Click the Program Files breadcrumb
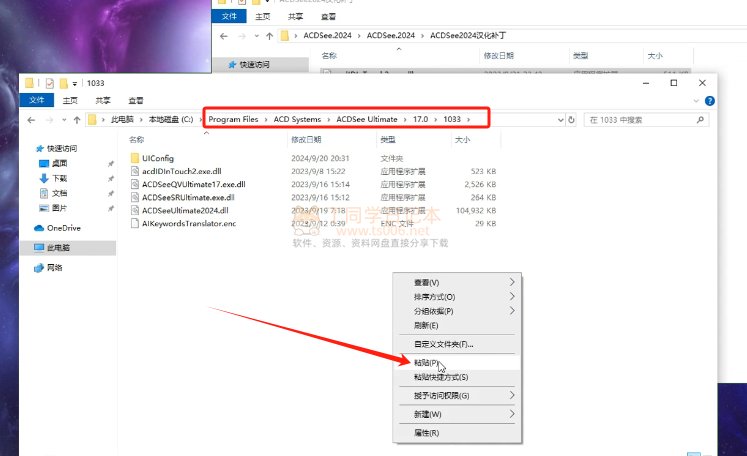Image resolution: width=747 pixels, height=456 pixels. coord(233,119)
